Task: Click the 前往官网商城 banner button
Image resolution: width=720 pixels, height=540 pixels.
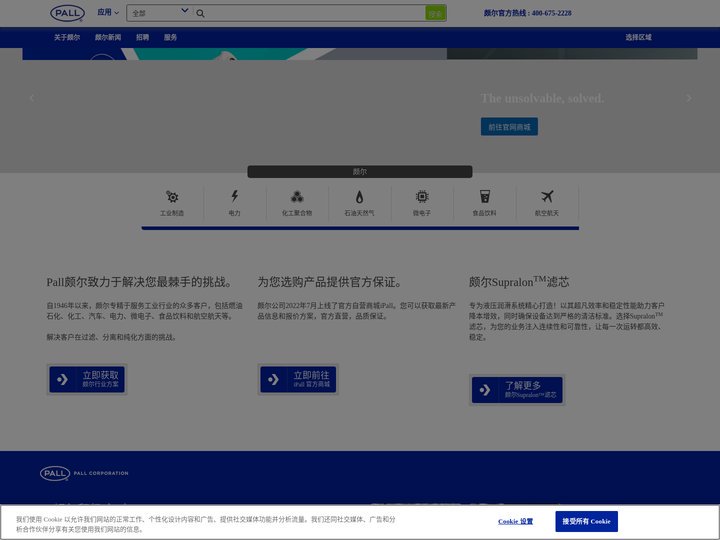Action: pyautogui.click(x=509, y=127)
